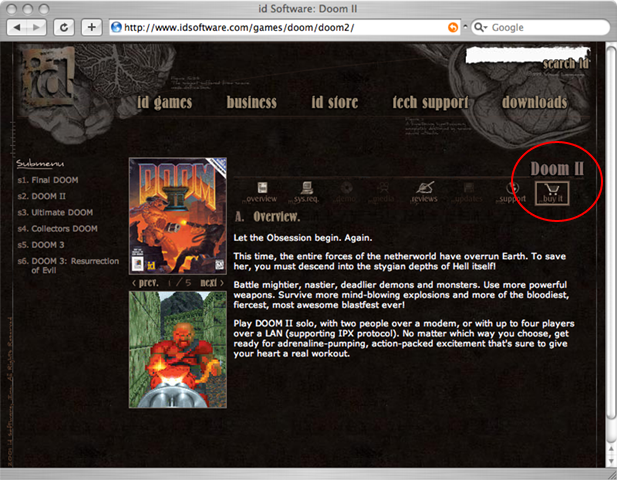The height and width of the screenshot is (480, 617).
Task: Click the search id link
Action: 565,63
